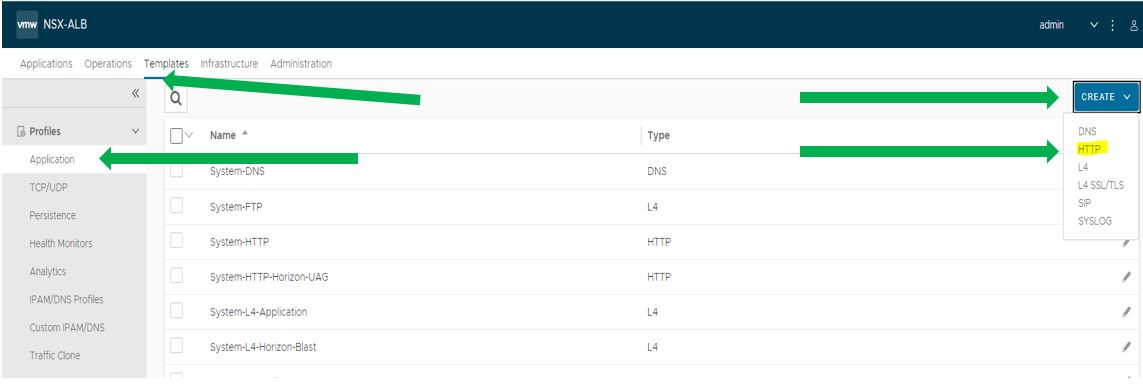Open the user profile icon

tap(1134, 26)
